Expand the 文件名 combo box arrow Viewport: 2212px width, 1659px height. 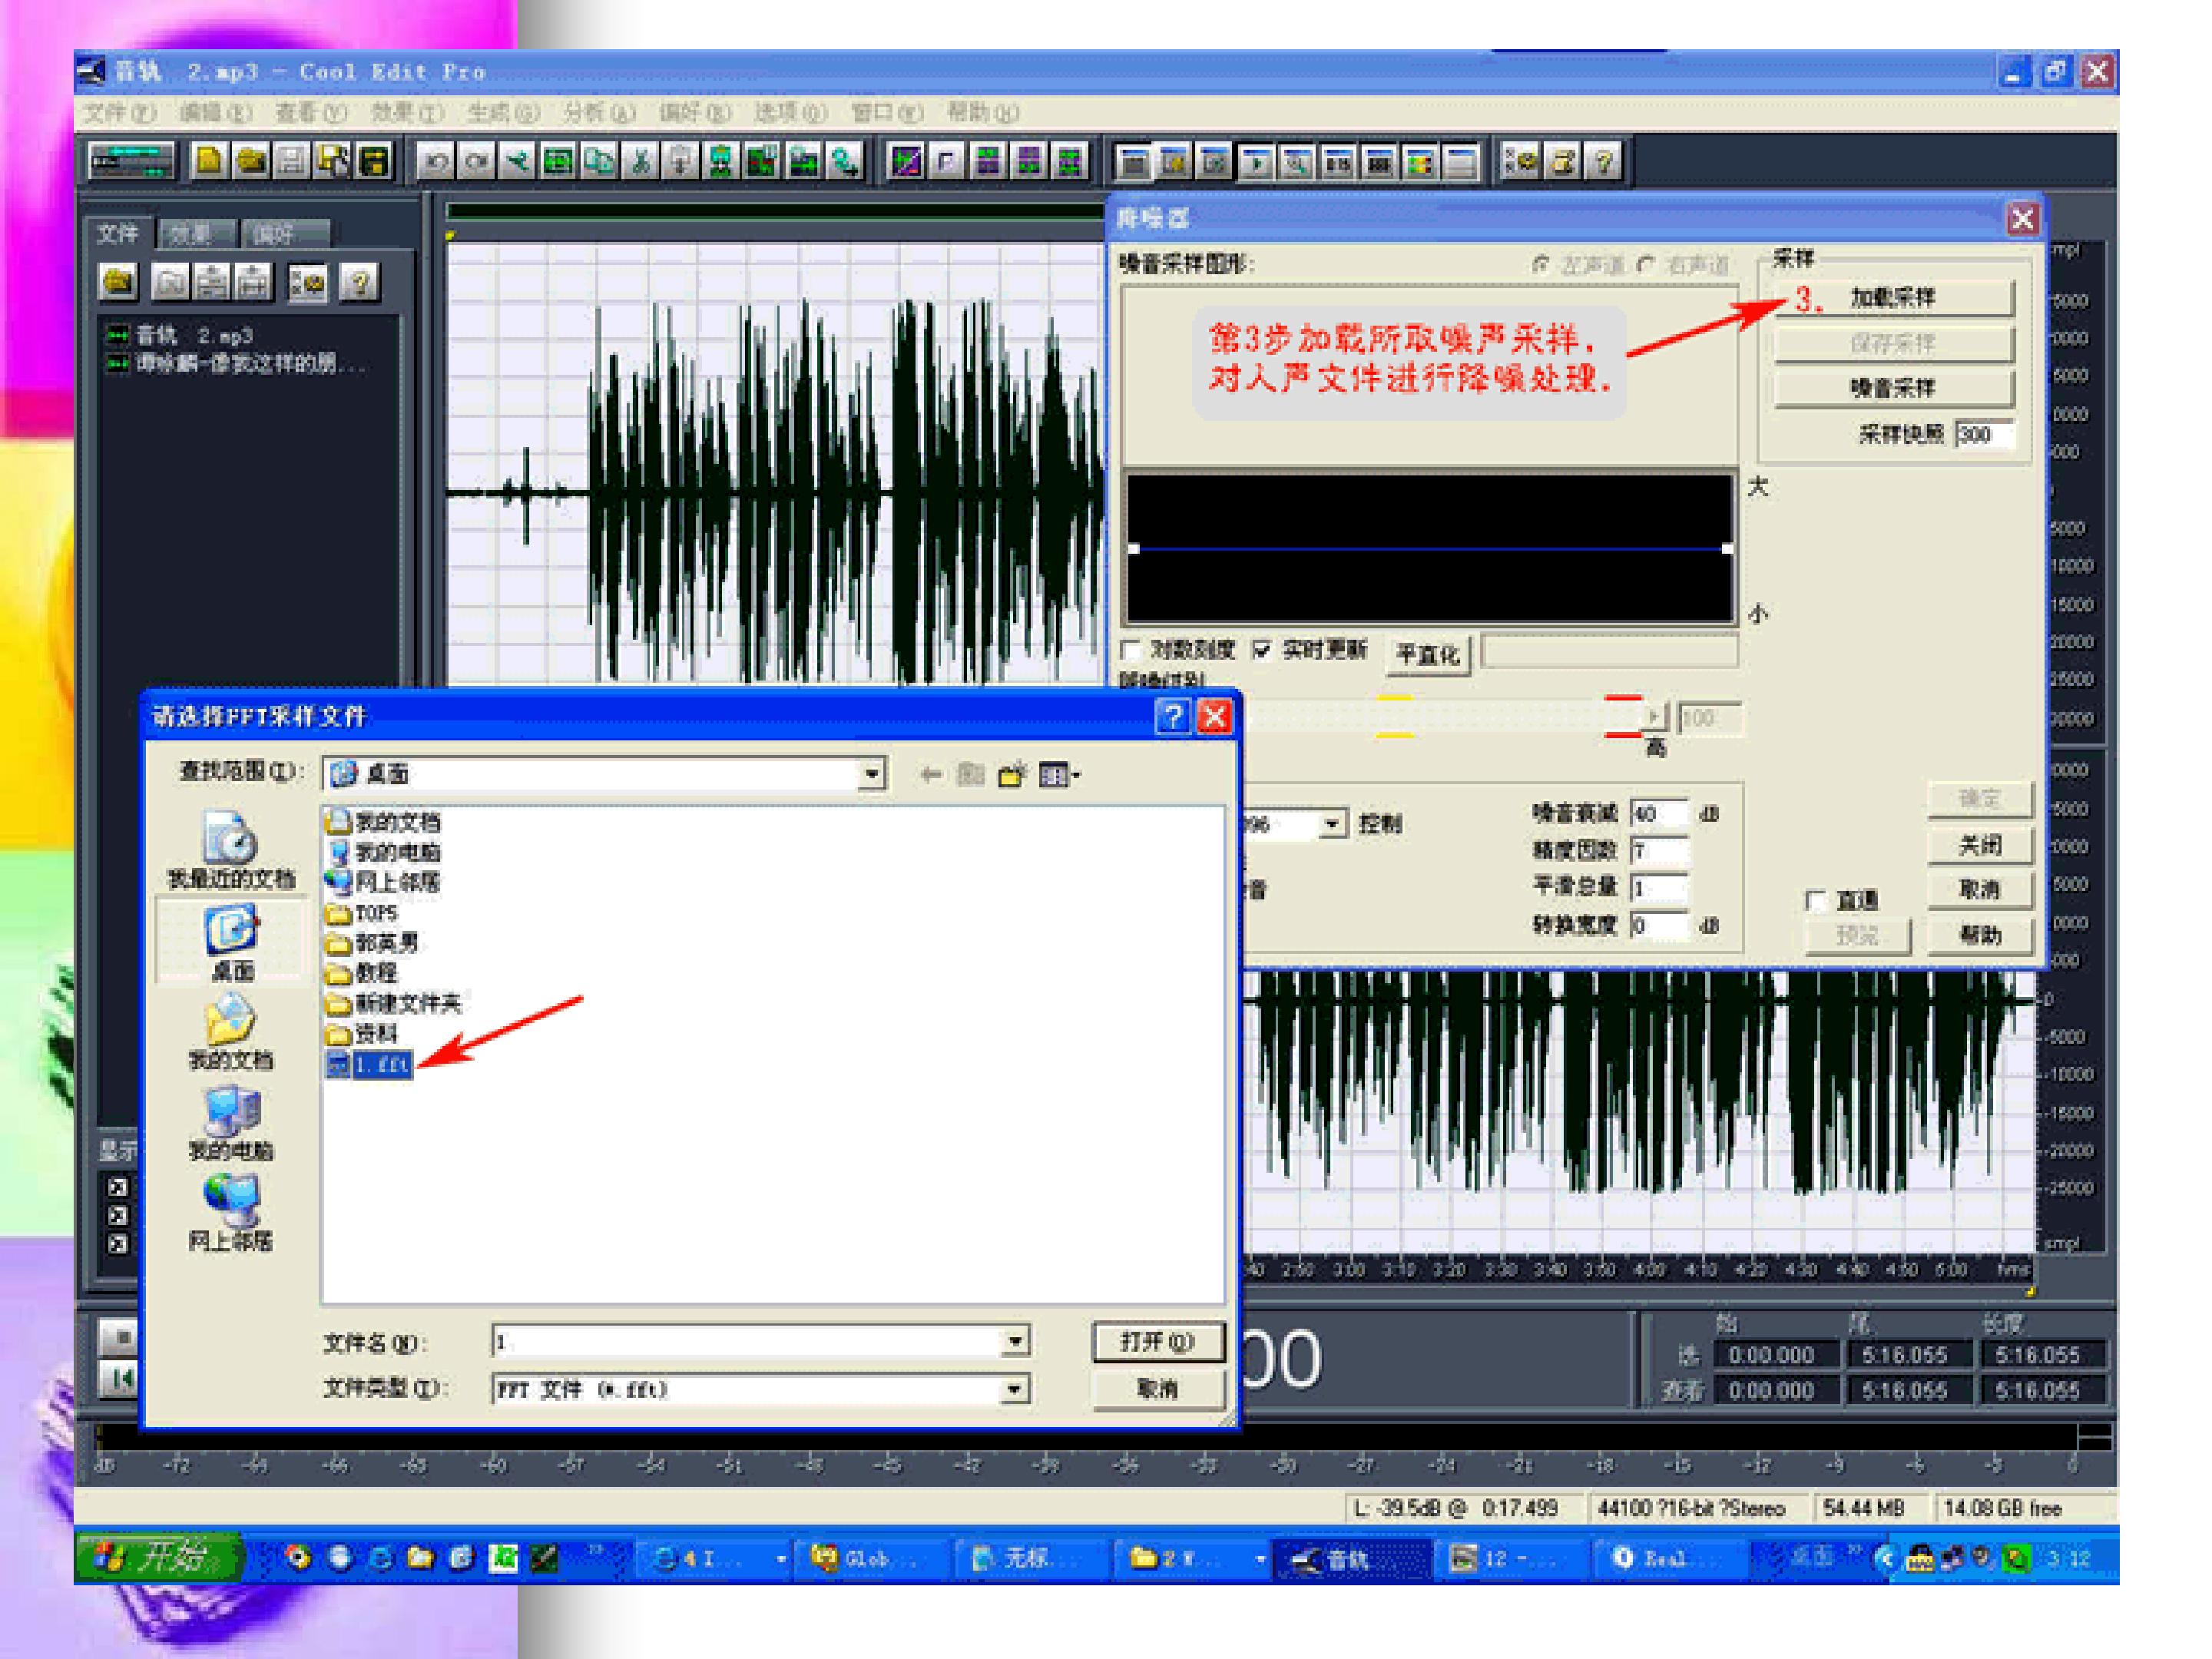point(1014,1342)
